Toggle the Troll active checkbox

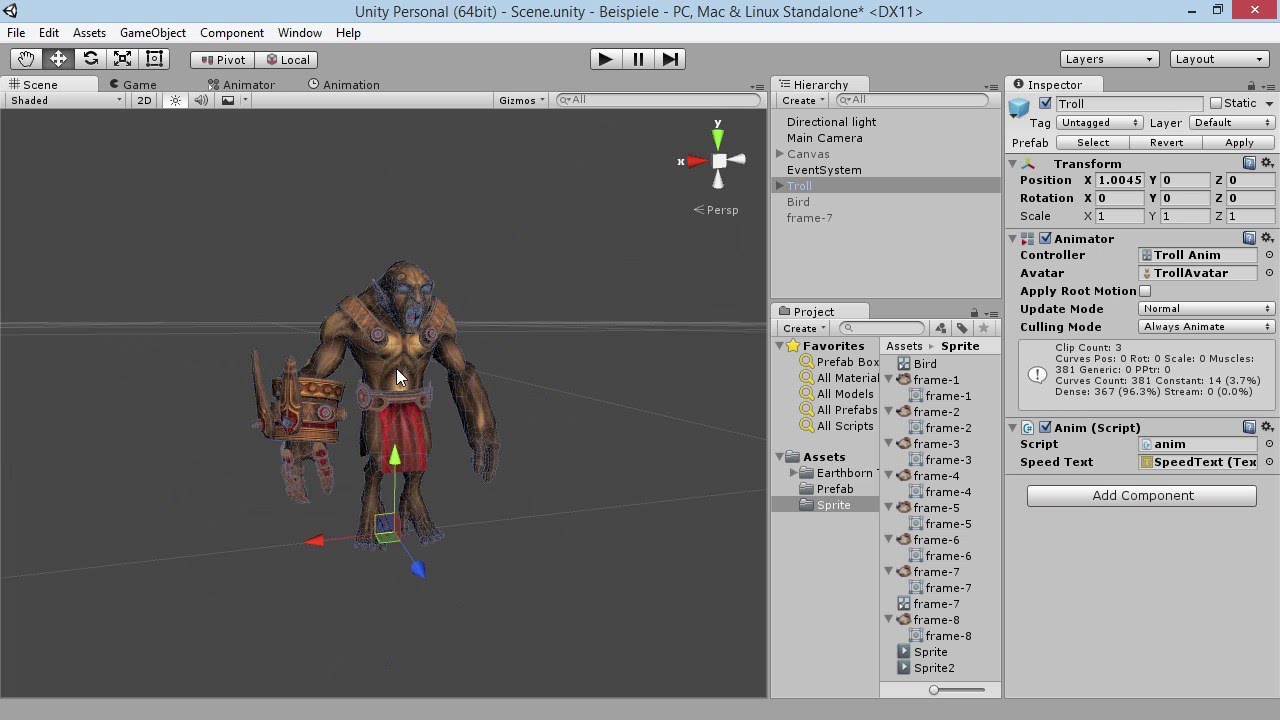(x=1046, y=103)
